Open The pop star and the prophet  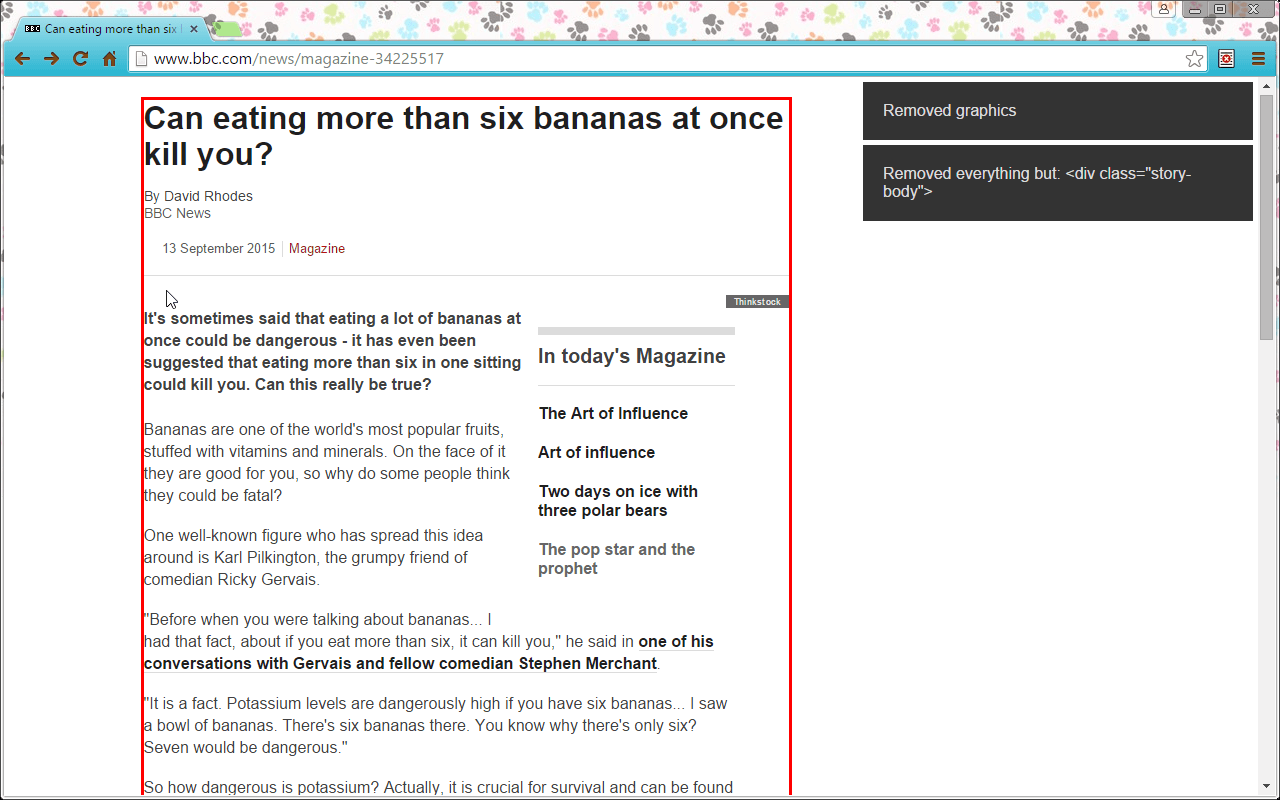(616, 559)
